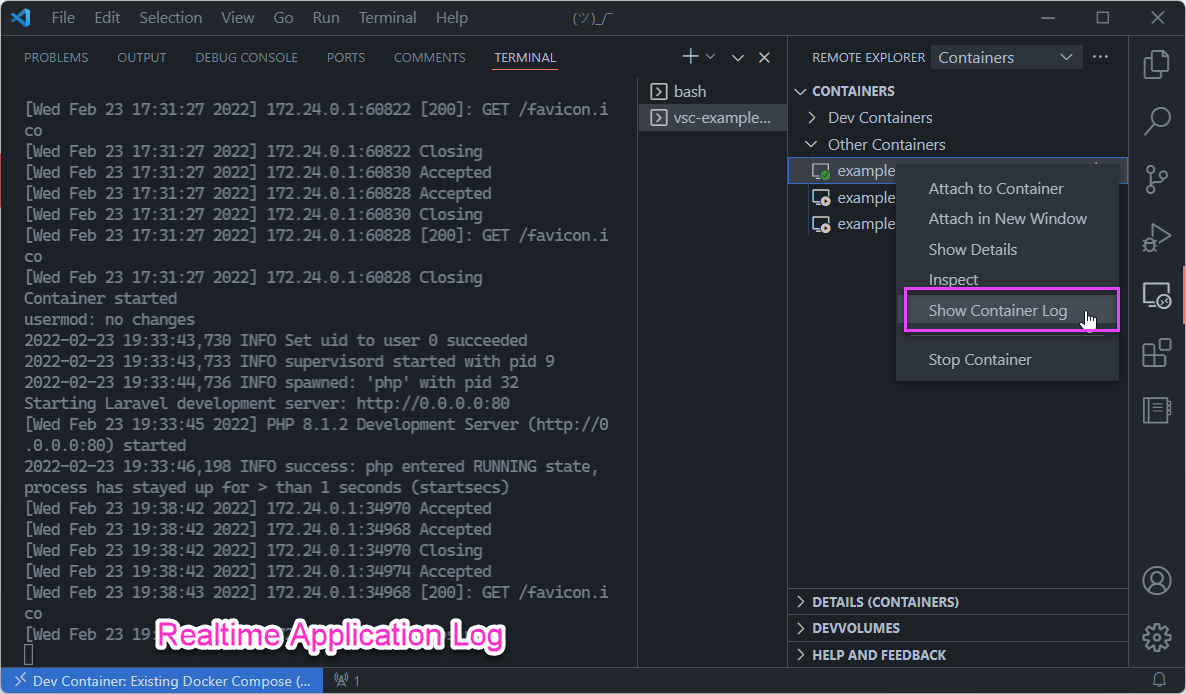Switch to the DEBUG CONSOLE tab

click(x=246, y=57)
